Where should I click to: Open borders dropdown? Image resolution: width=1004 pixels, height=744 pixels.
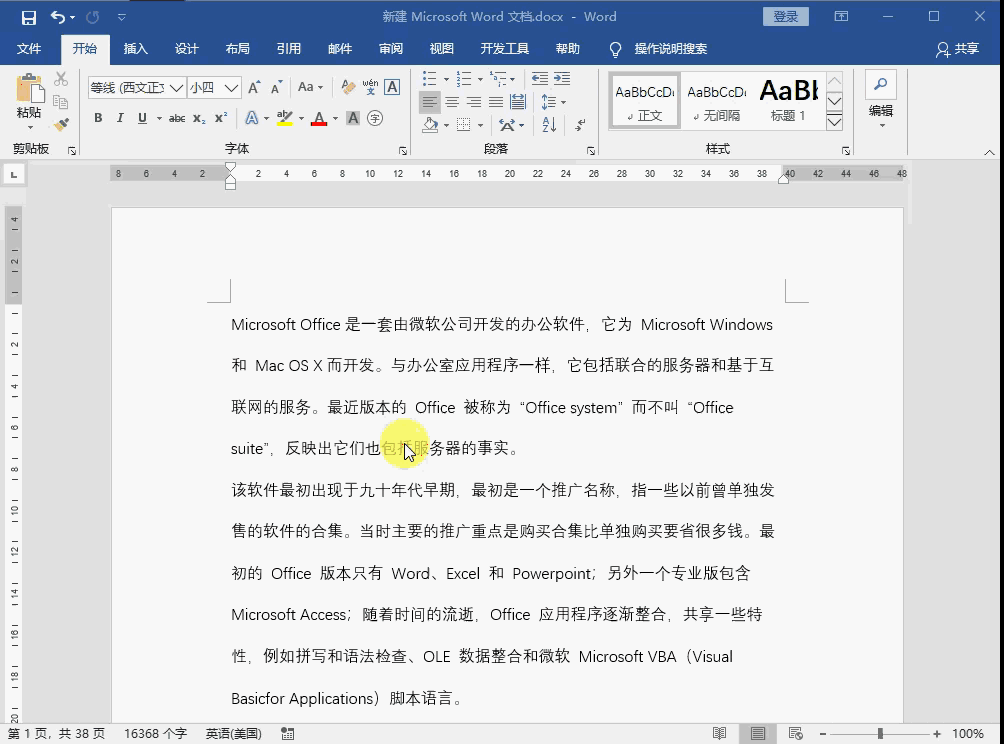480,125
